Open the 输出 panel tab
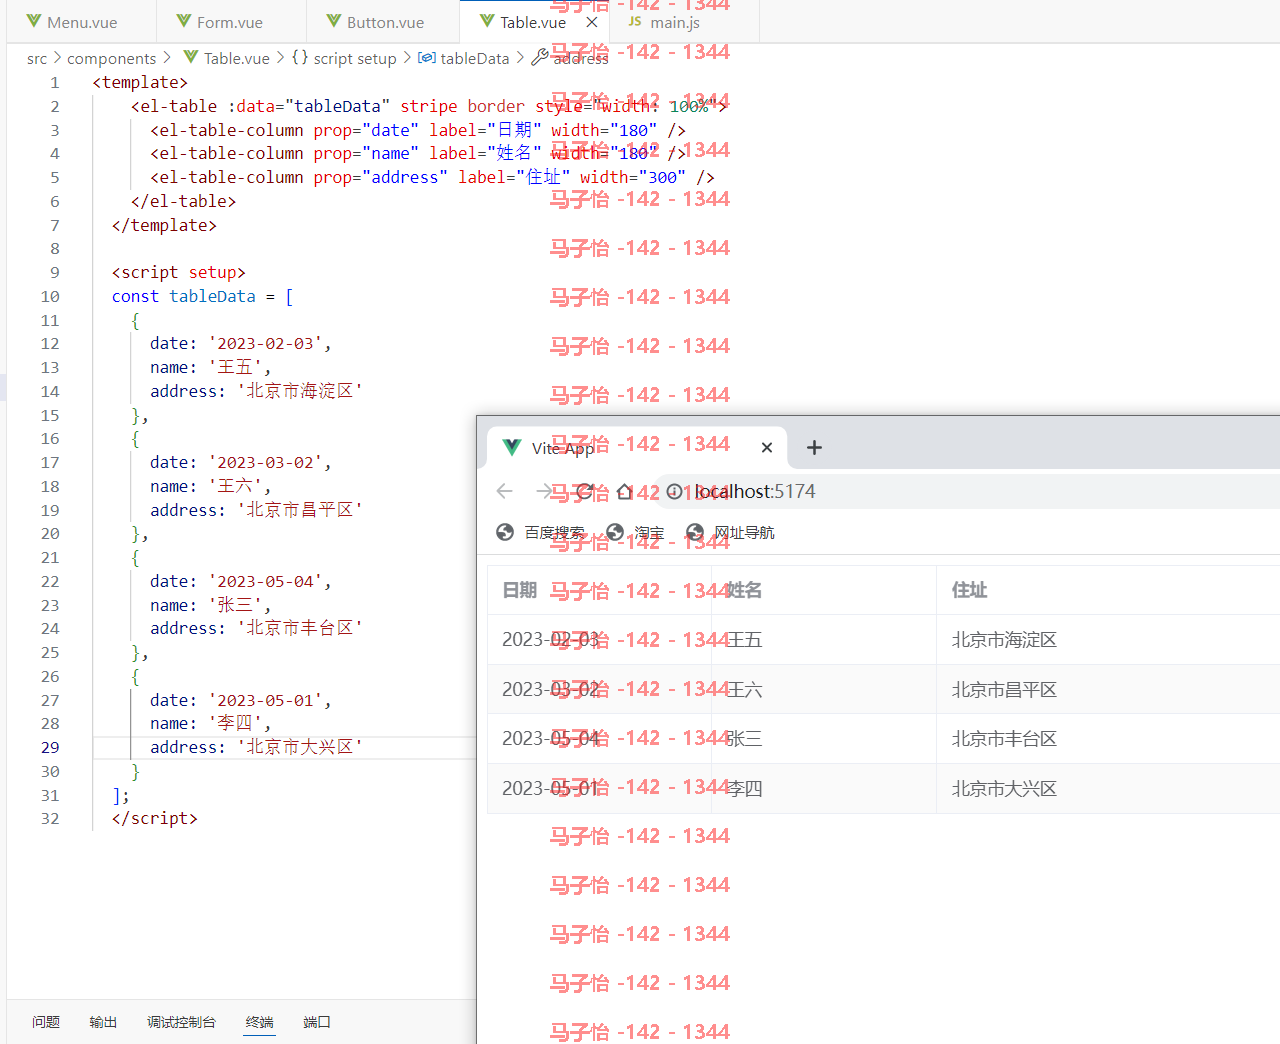Viewport: 1280px width, 1044px height. pyautogui.click(x=103, y=1022)
